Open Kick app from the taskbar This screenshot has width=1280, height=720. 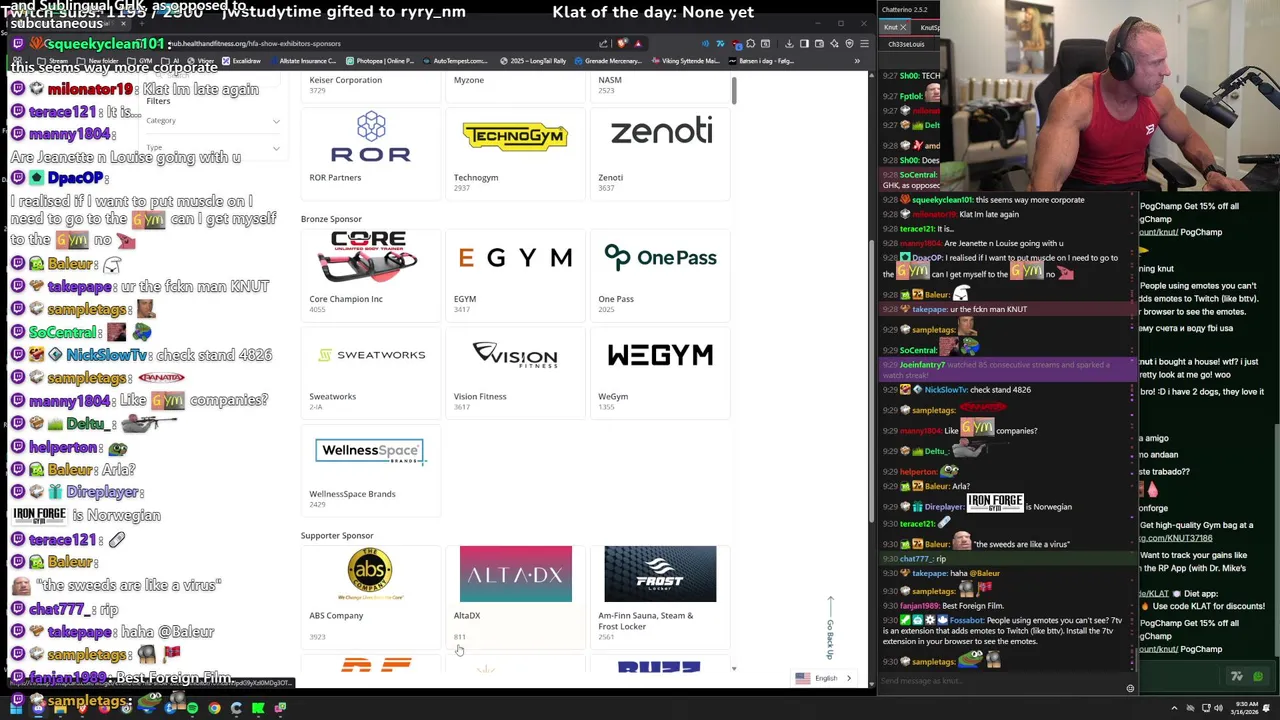(258, 708)
